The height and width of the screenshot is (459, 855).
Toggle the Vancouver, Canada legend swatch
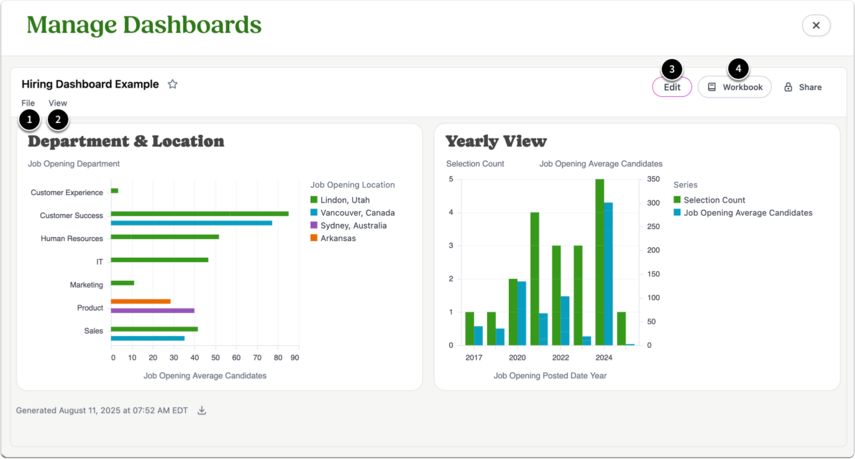pos(314,213)
